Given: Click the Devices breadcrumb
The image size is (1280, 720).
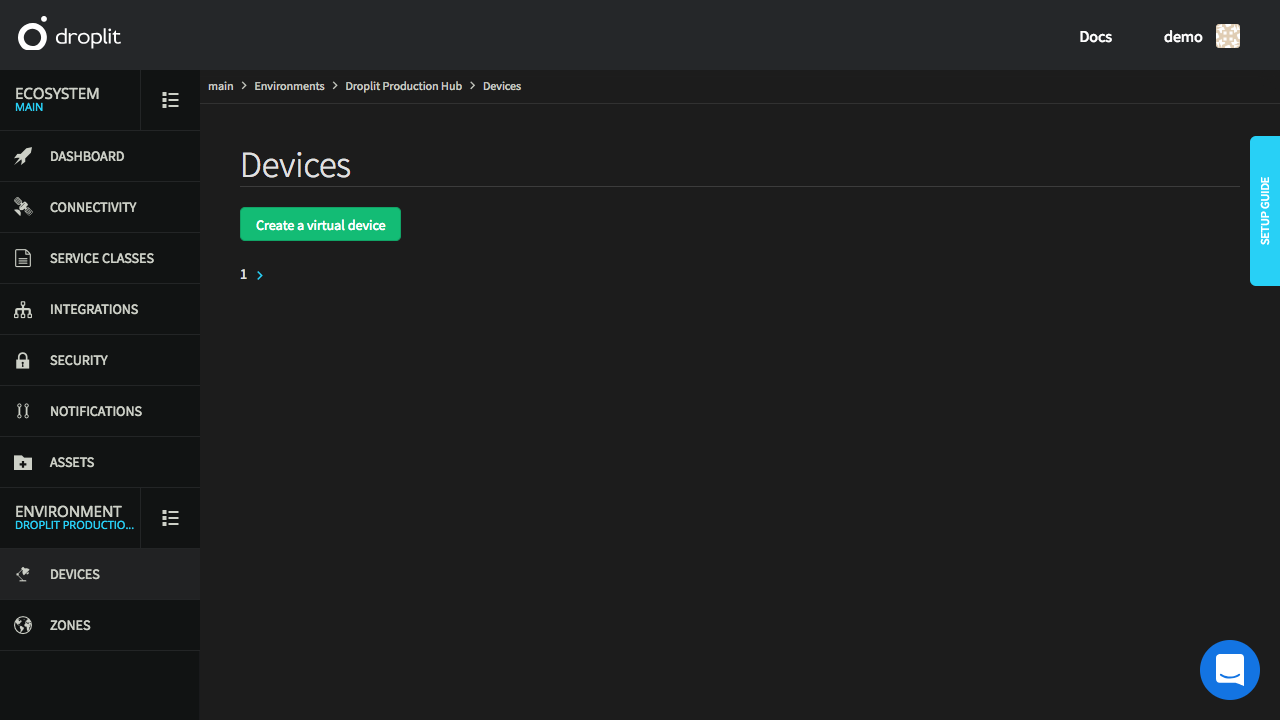Looking at the screenshot, I should click(x=502, y=86).
